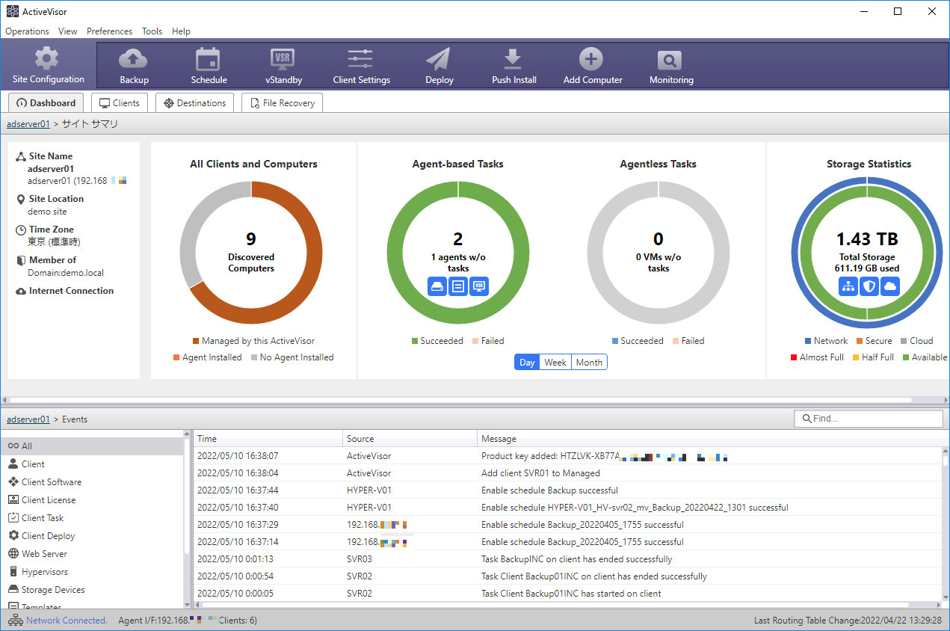Click the Add Computer plus icon

pos(591,59)
